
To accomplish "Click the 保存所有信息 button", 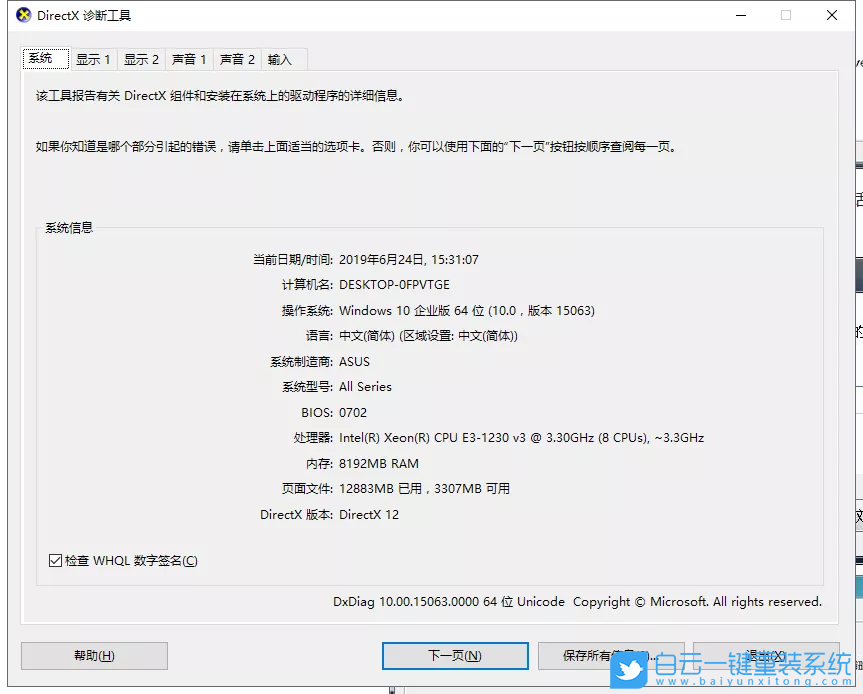I will (612, 656).
